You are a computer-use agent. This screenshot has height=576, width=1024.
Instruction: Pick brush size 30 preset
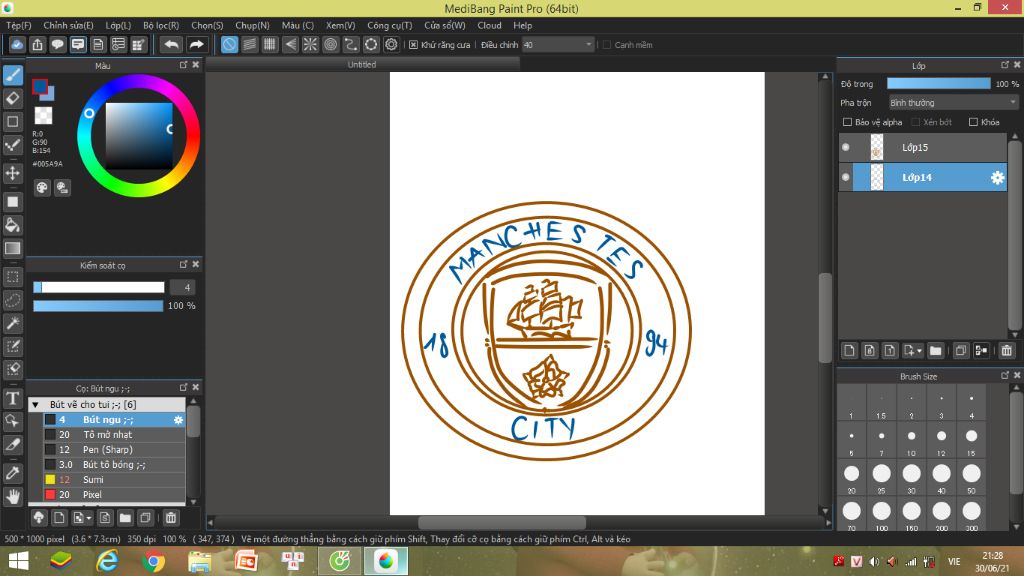pos(911,477)
